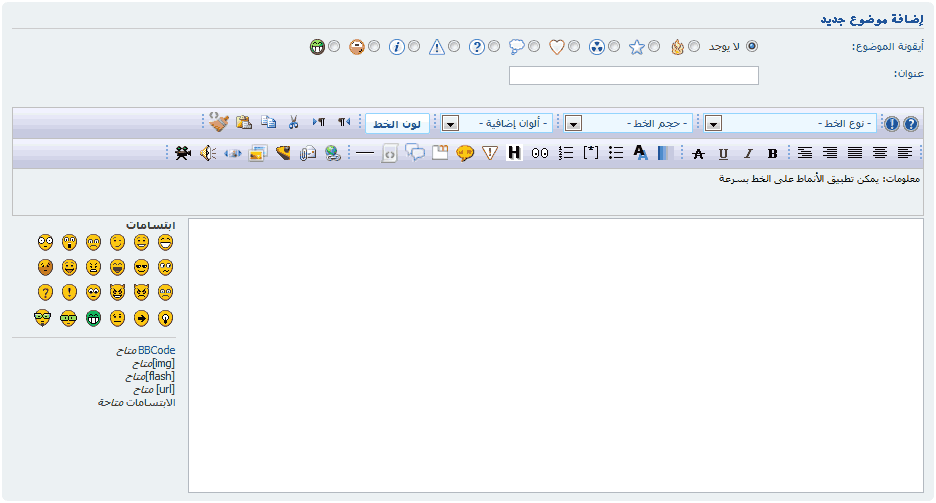Image resolution: width=936 pixels, height=503 pixels.
Task: Toggle underline text formatting
Action: (x=722, y=153)
